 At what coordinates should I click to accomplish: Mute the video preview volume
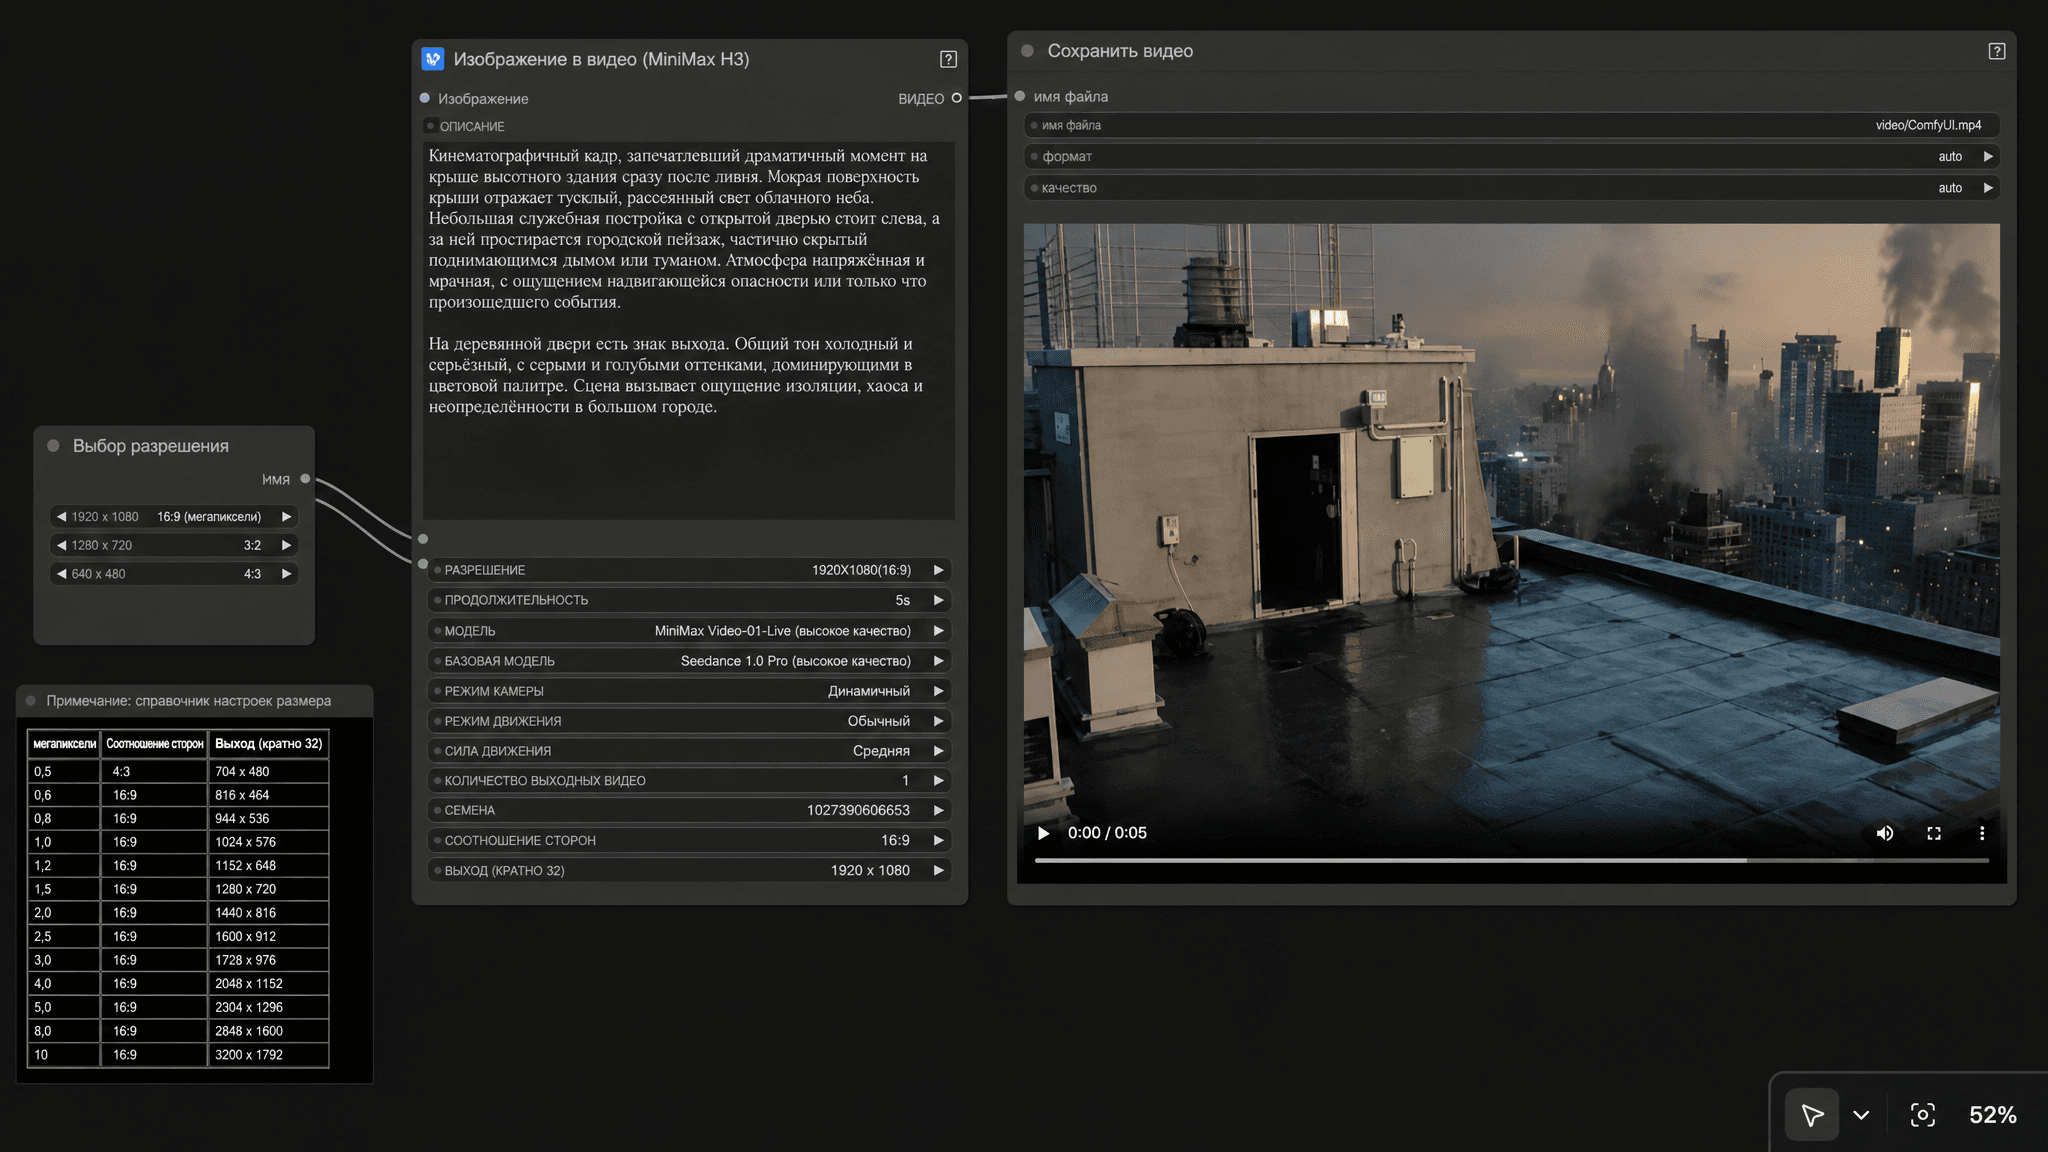1884,833
